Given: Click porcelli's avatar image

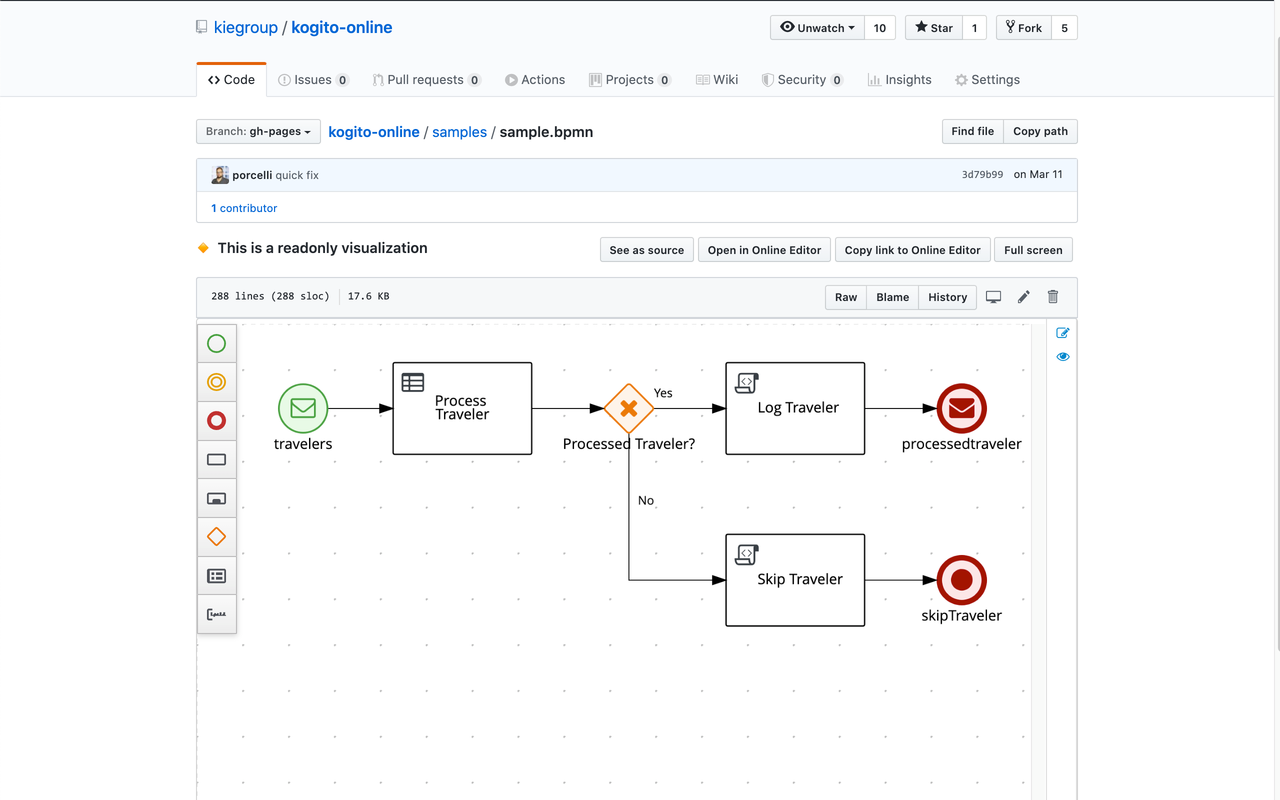Looking at the screenshot, I should pos(220,175).
